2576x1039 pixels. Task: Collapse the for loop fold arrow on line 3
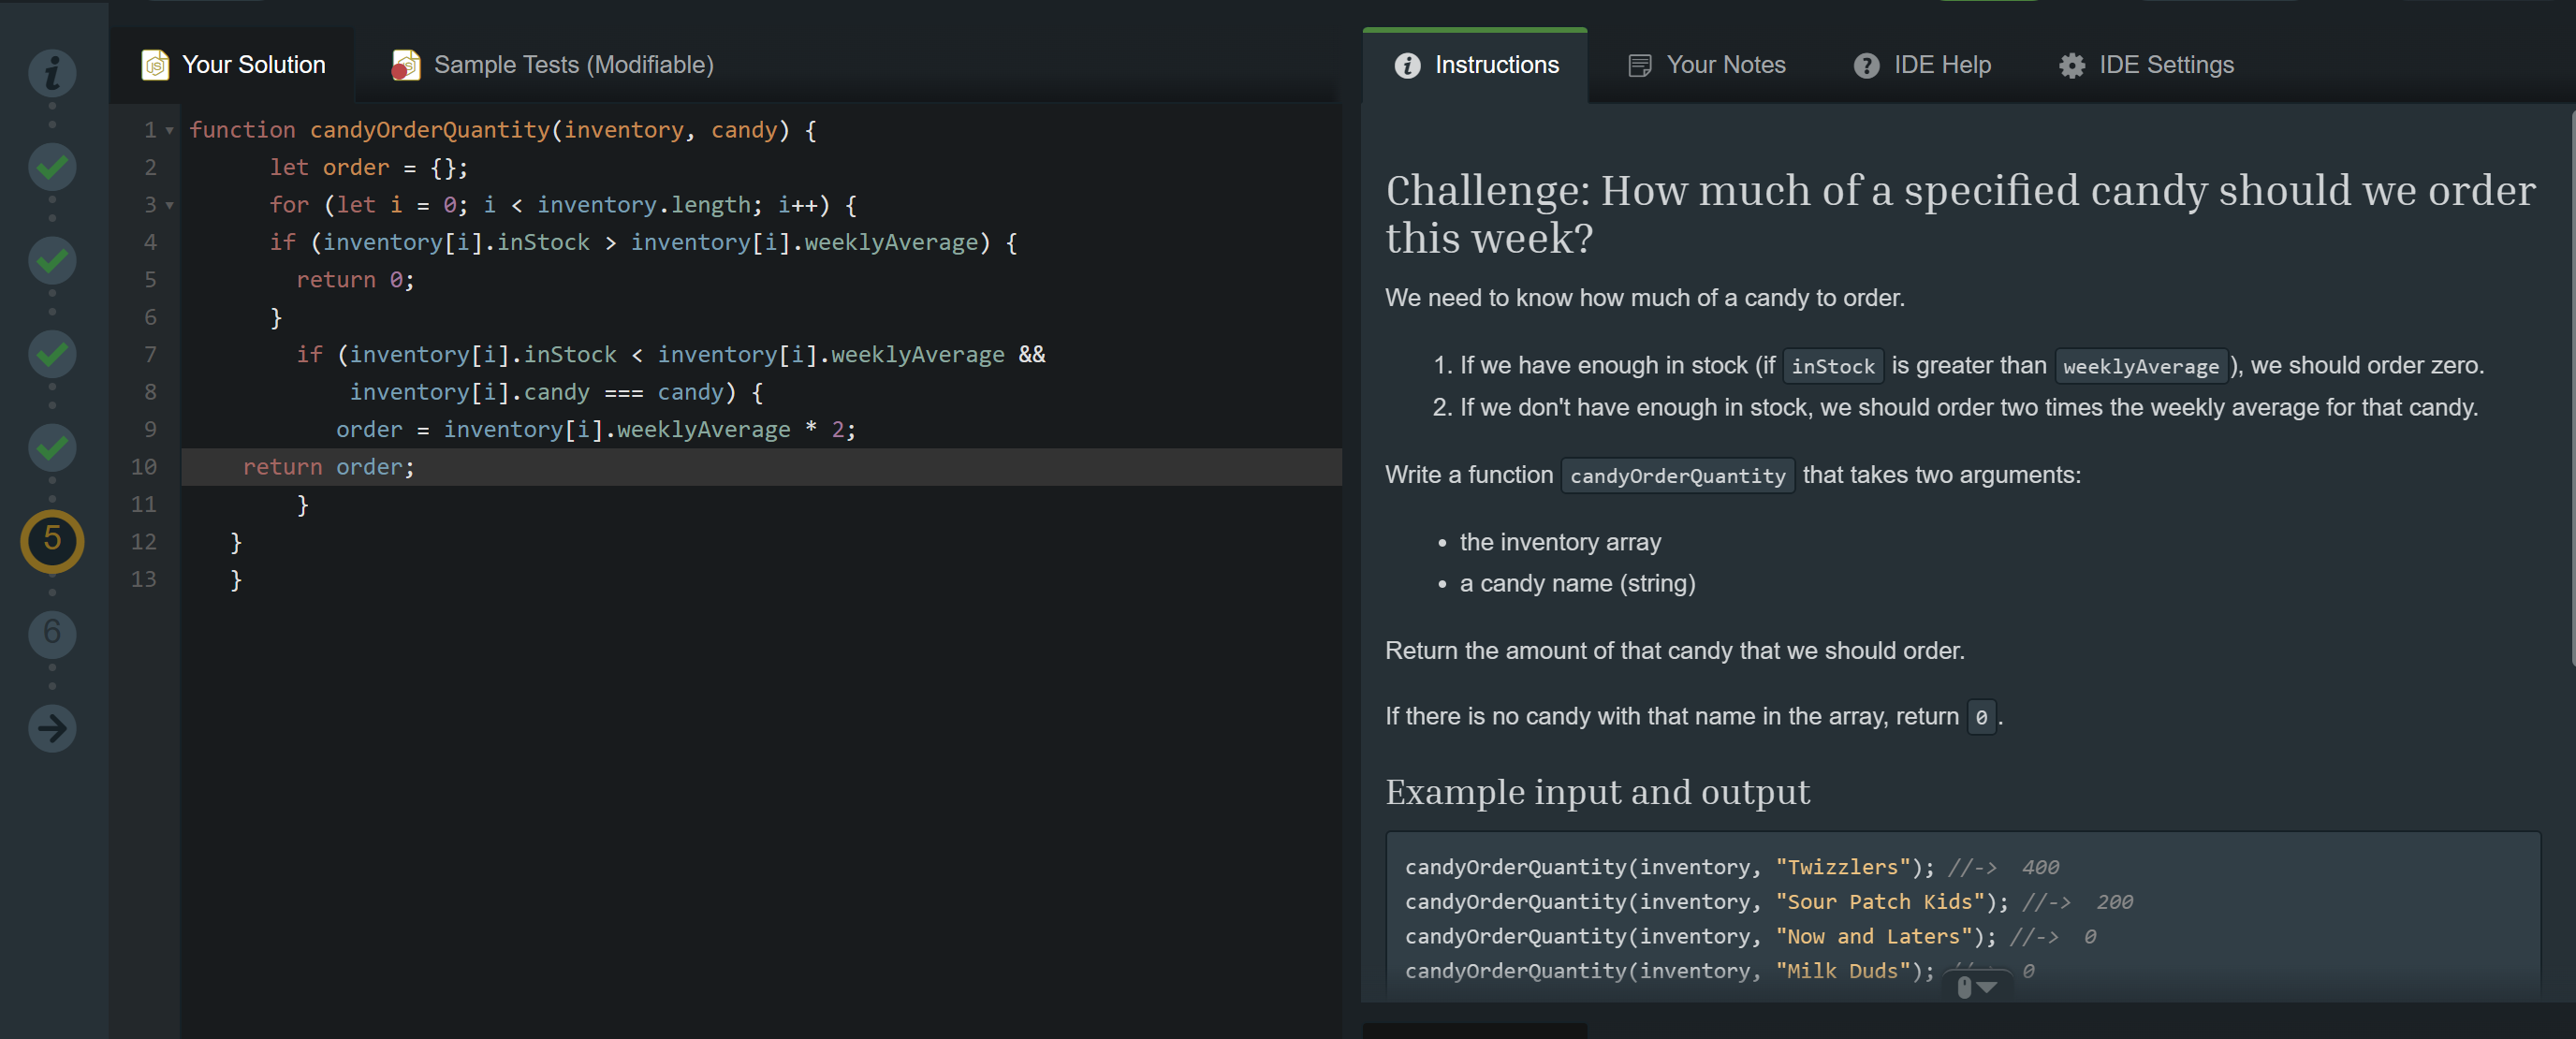[x=170, y=206]
